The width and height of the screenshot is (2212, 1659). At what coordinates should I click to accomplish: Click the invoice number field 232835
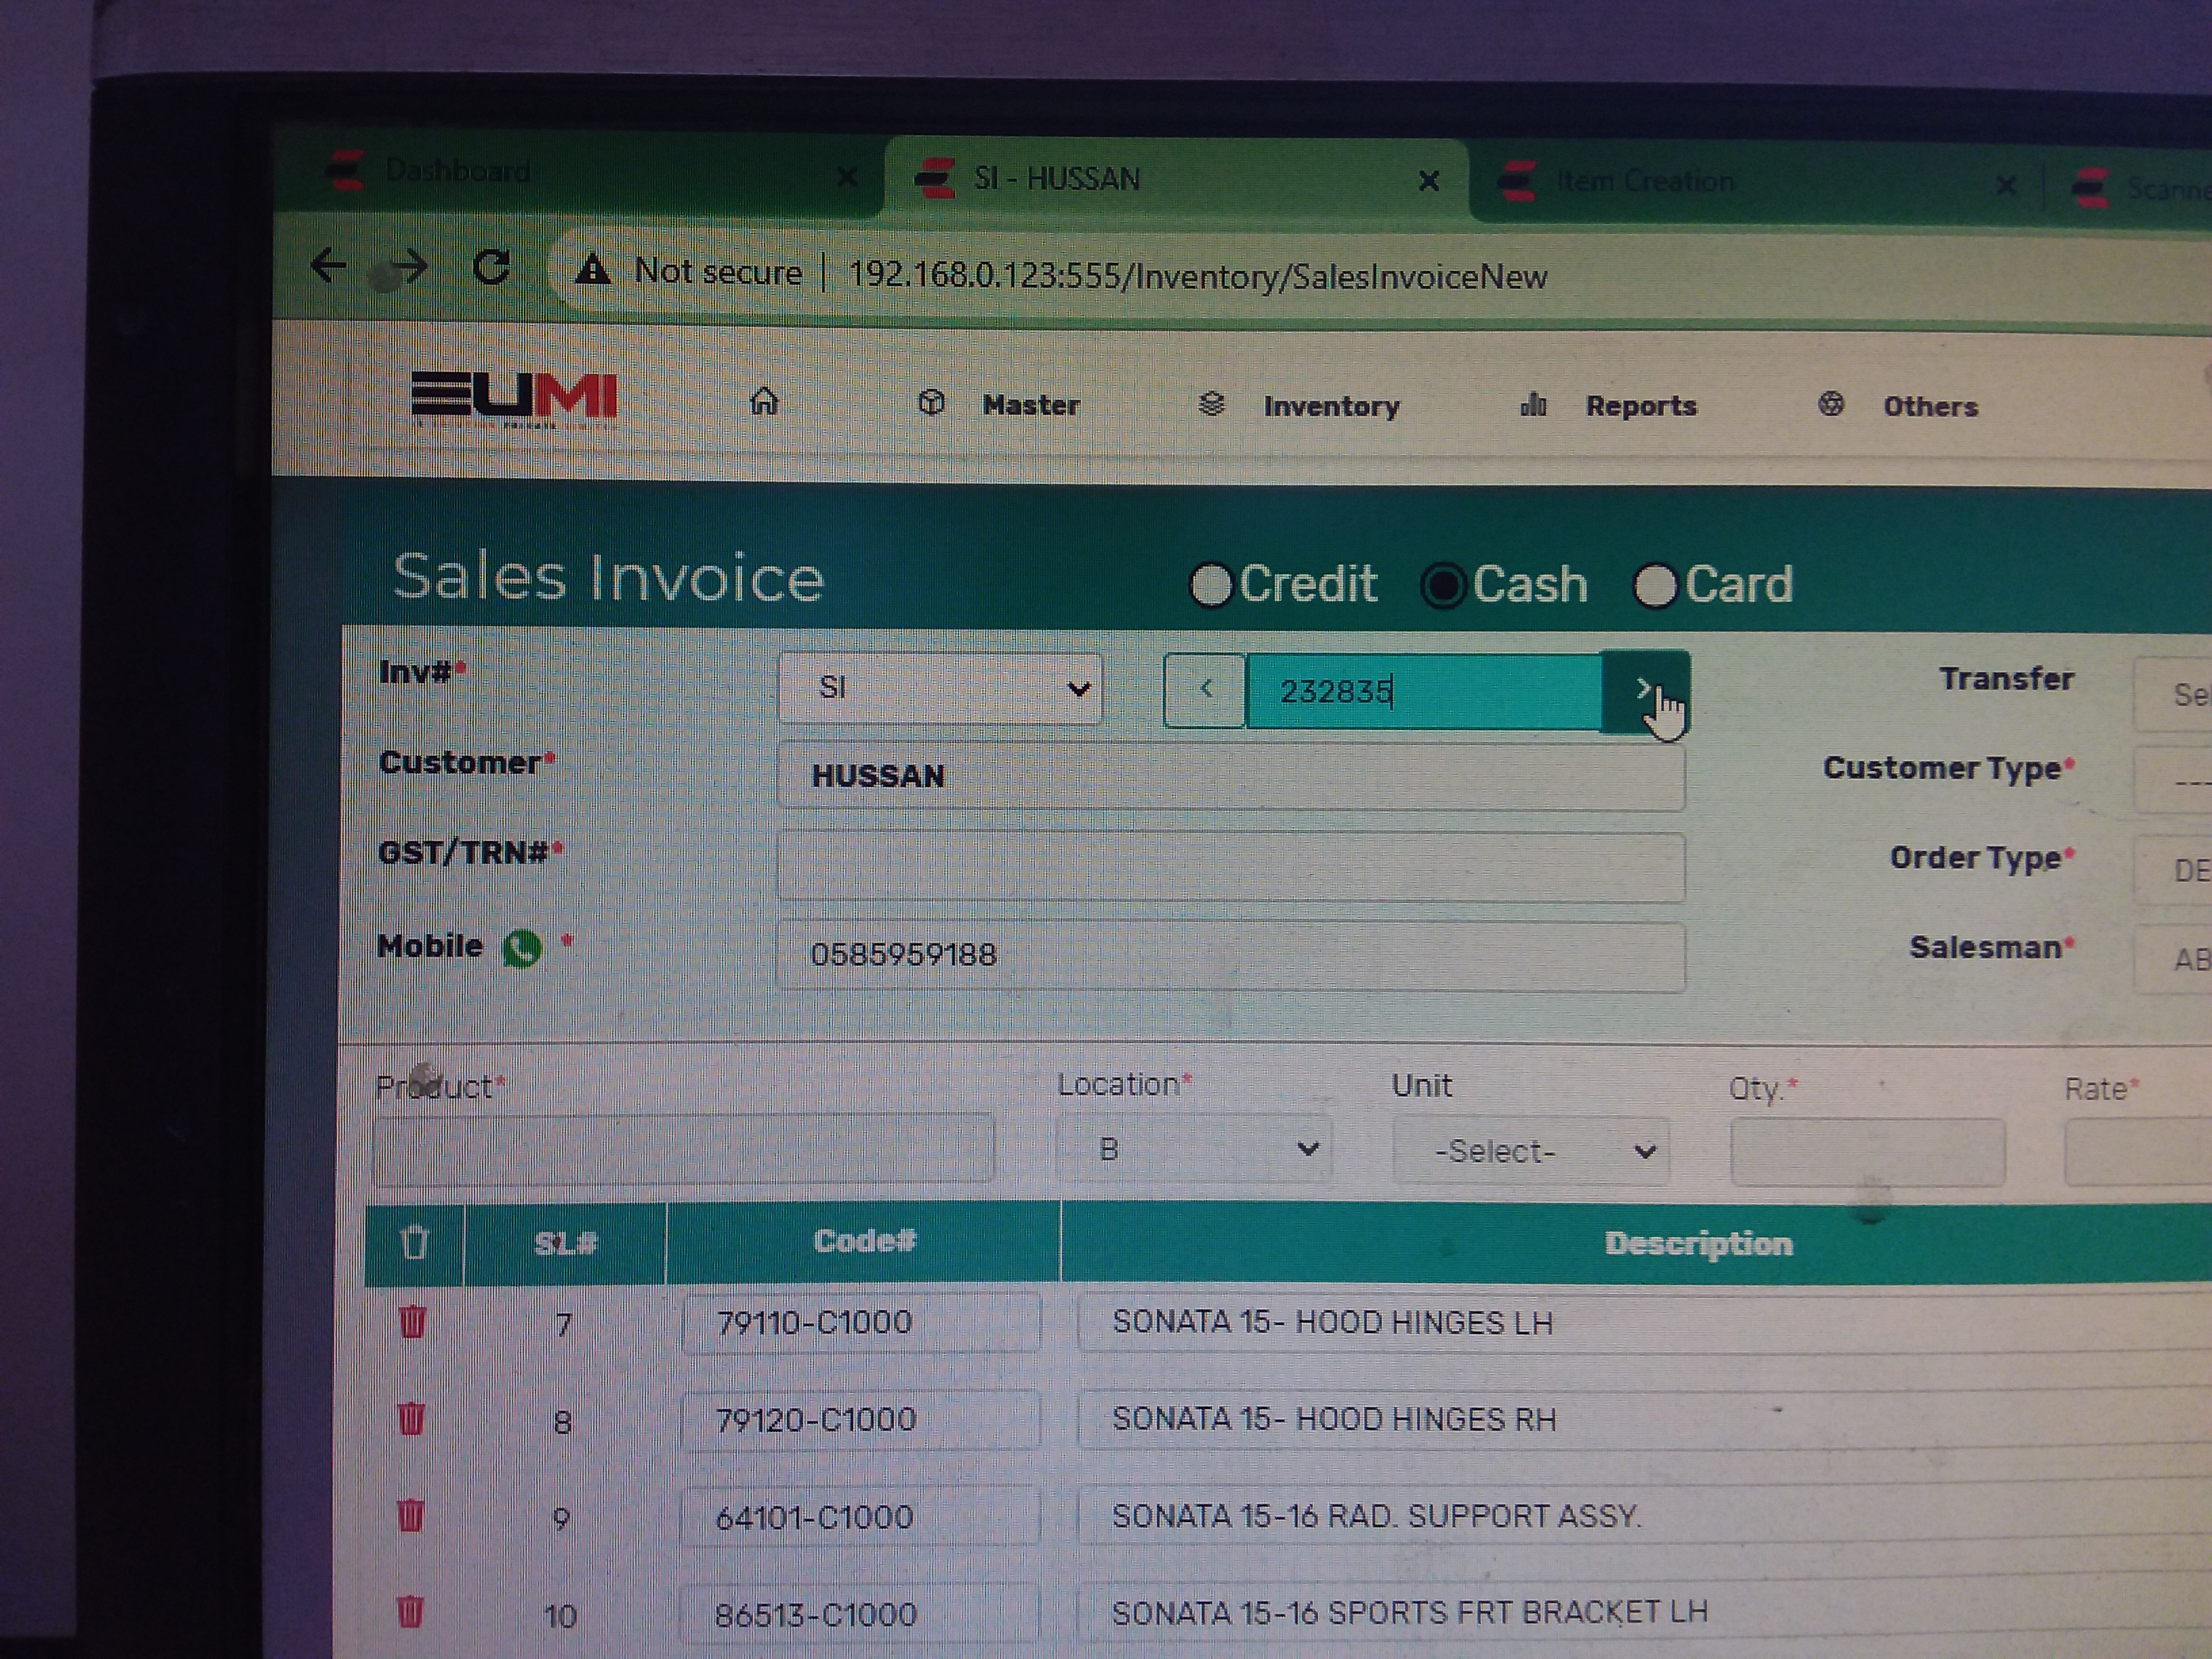click(x=1424, y=691)
